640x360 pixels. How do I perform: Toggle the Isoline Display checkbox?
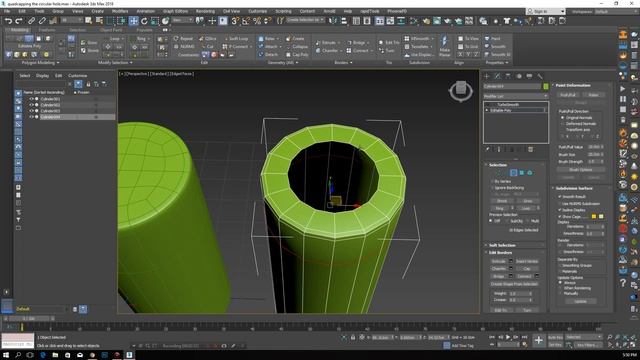560,210
